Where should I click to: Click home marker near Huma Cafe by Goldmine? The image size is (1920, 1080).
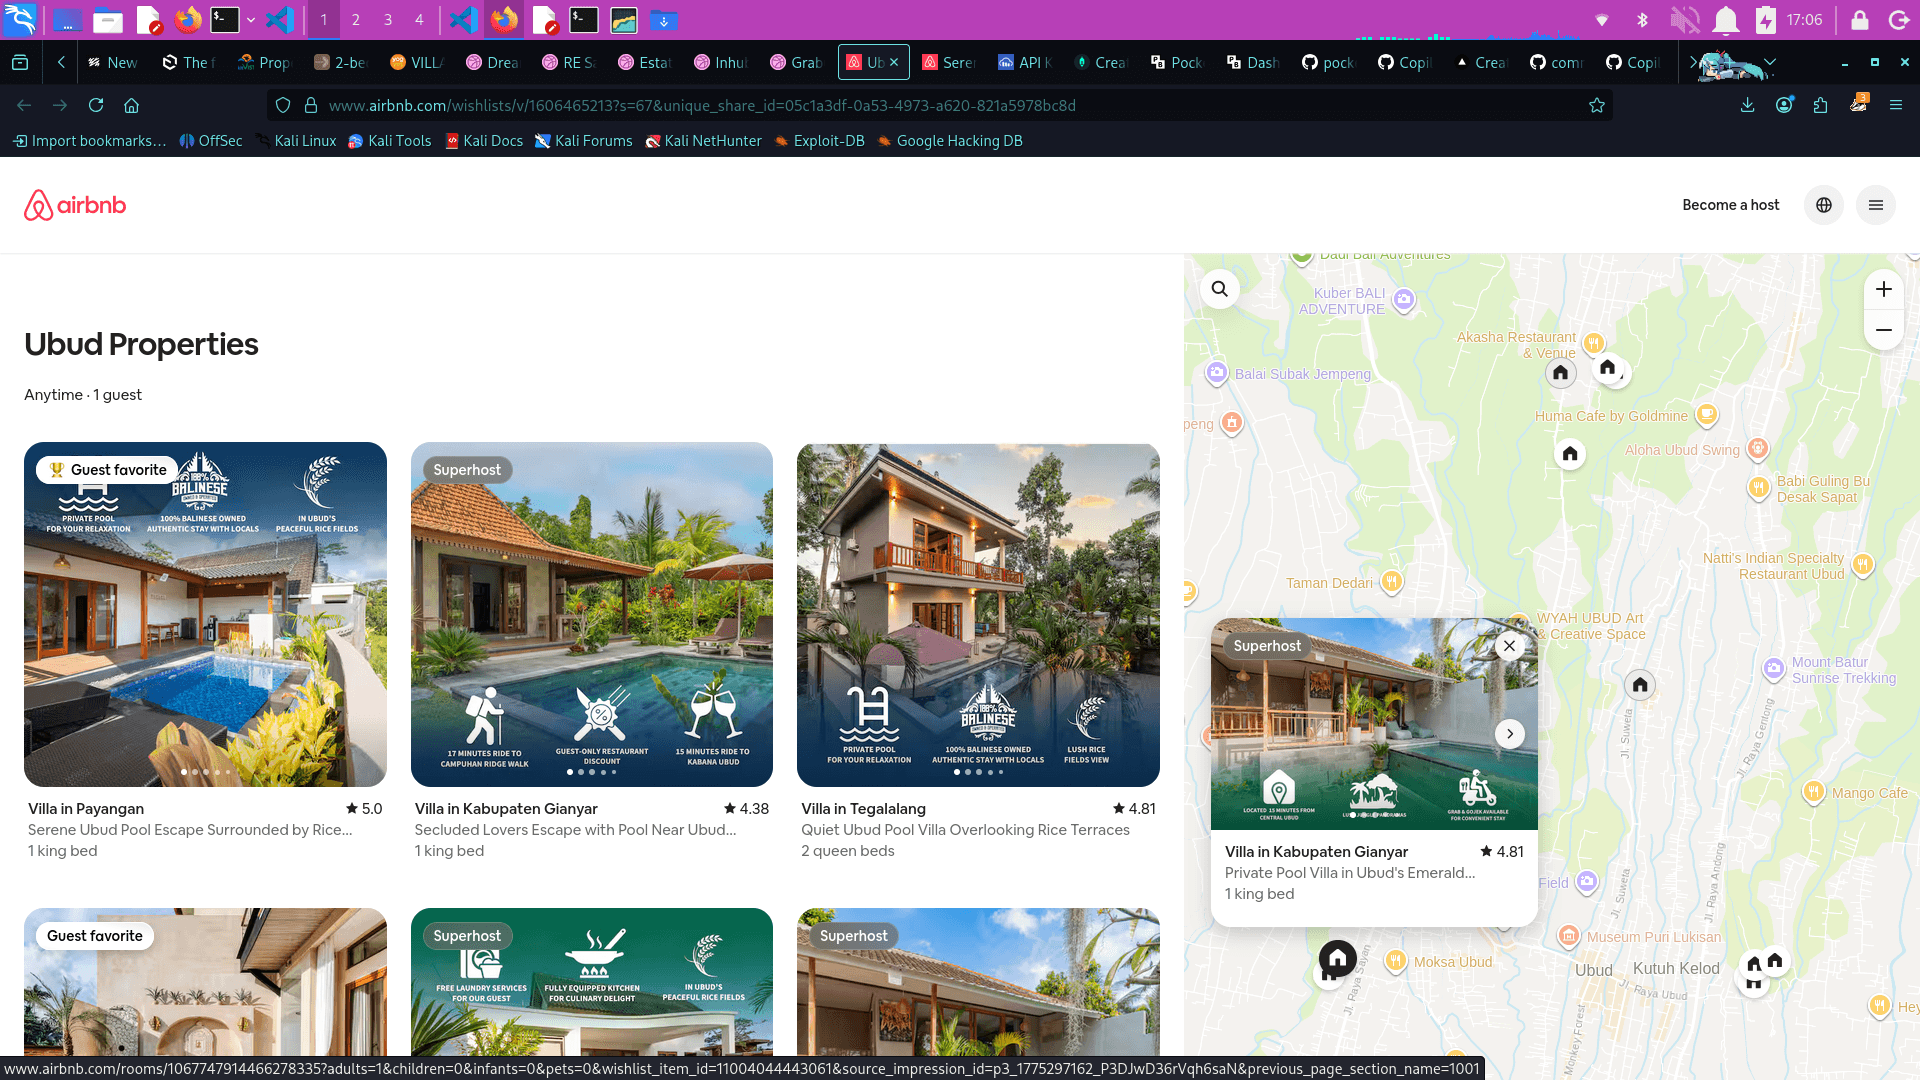[1570, 454]
